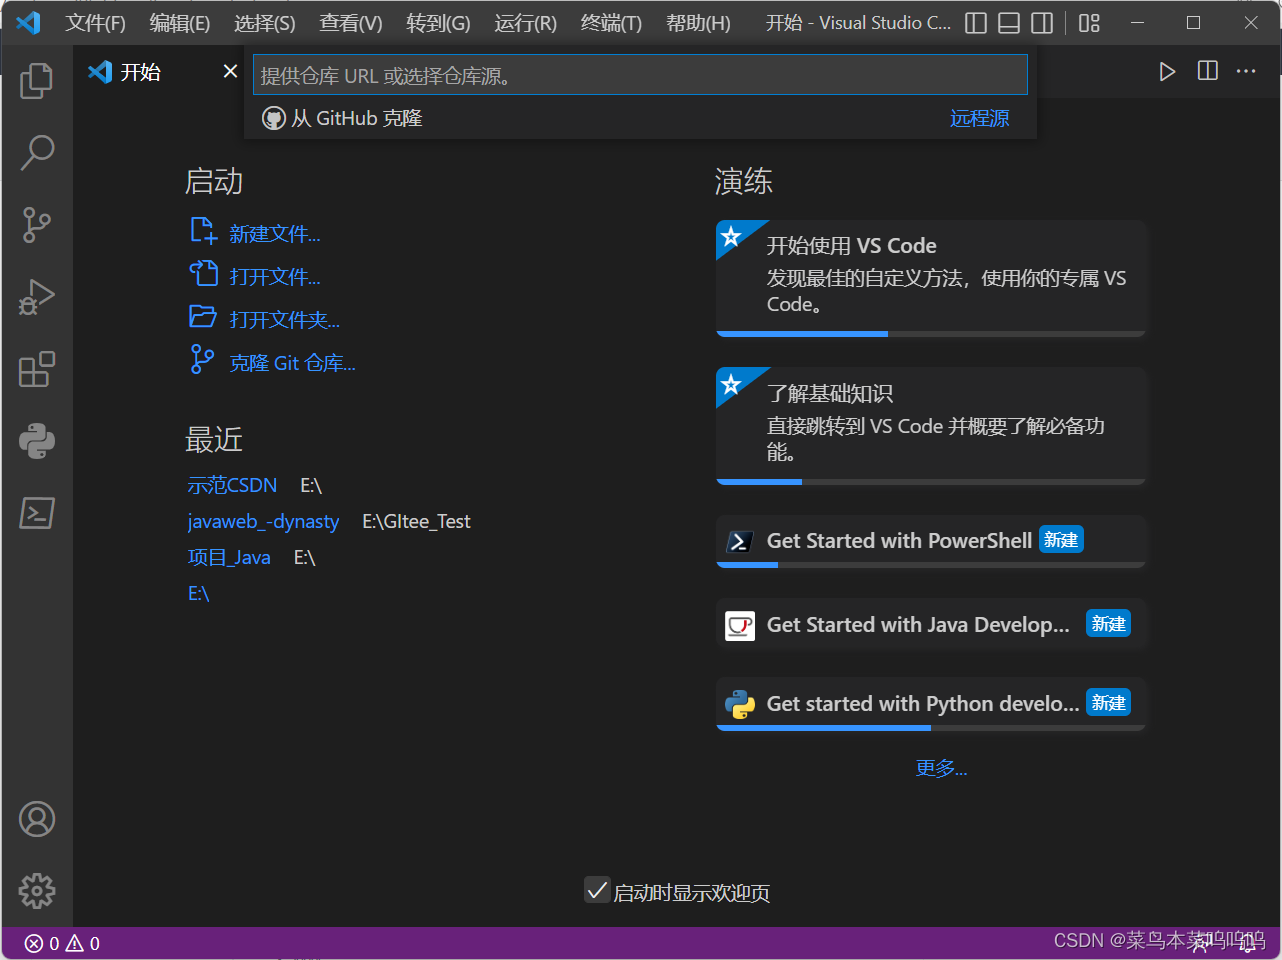Viewport: 1282px width, 960px height.
Task: Open the Manage gear menu
Action: tap(37, 891)
